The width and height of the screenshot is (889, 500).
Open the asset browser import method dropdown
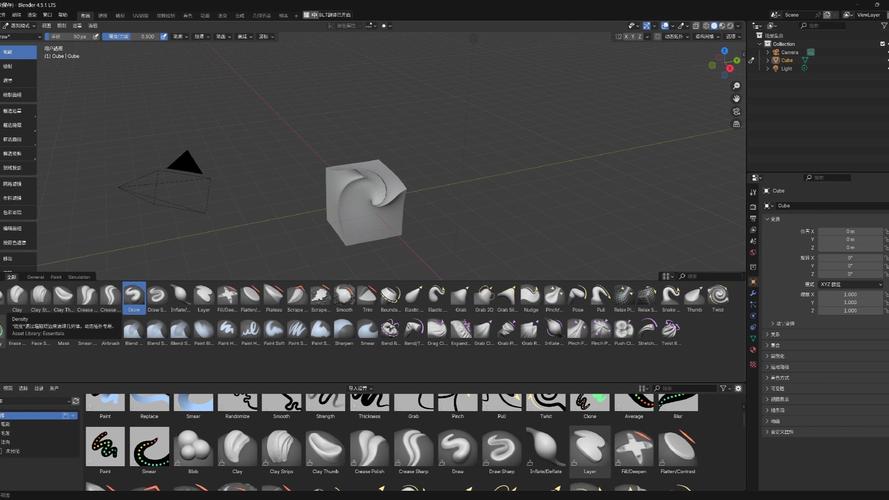[x=361, y=388]
